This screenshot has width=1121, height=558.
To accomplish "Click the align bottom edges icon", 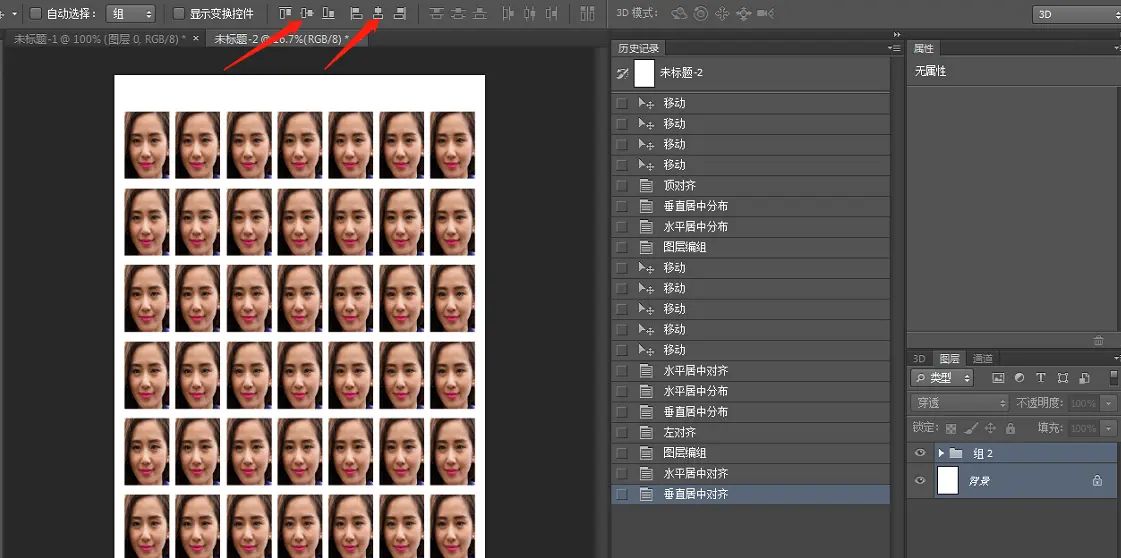I will point(328,14).
